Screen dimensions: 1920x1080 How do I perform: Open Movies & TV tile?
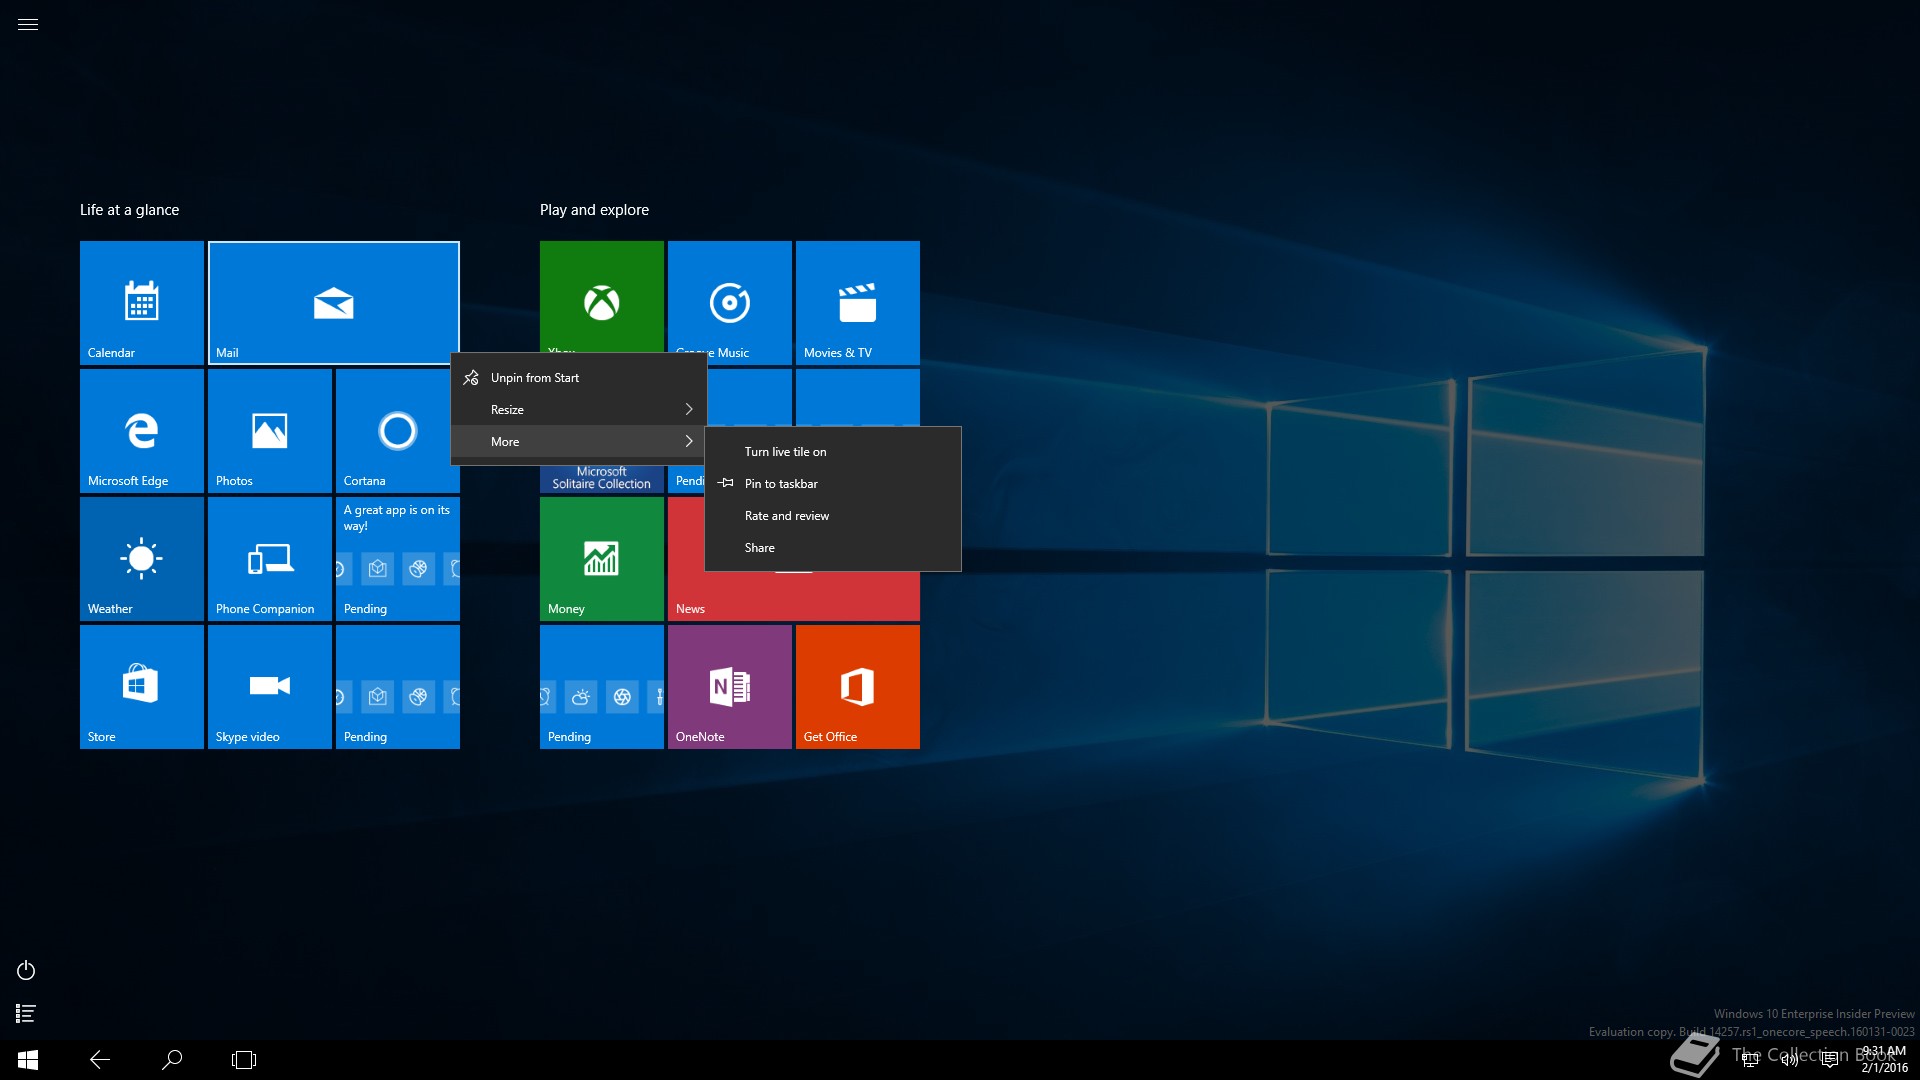point(858,303)
